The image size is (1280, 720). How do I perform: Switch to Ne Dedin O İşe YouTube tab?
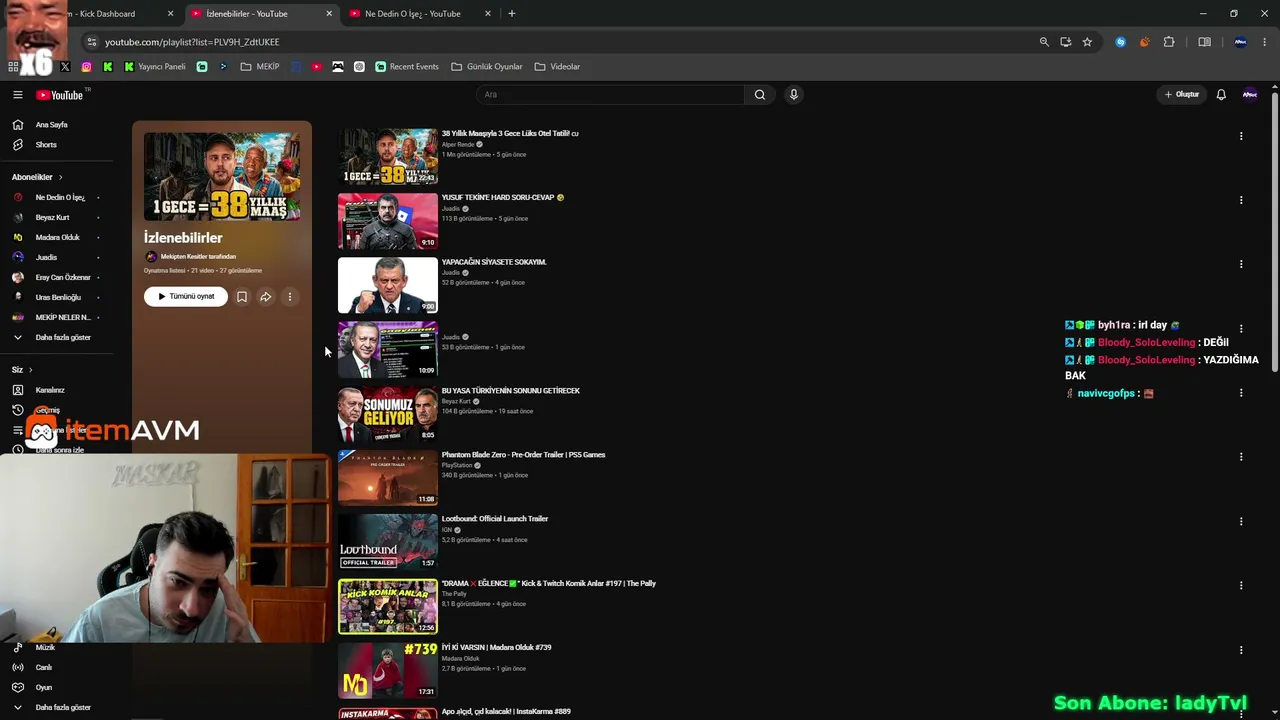click(x=420, y=14)
